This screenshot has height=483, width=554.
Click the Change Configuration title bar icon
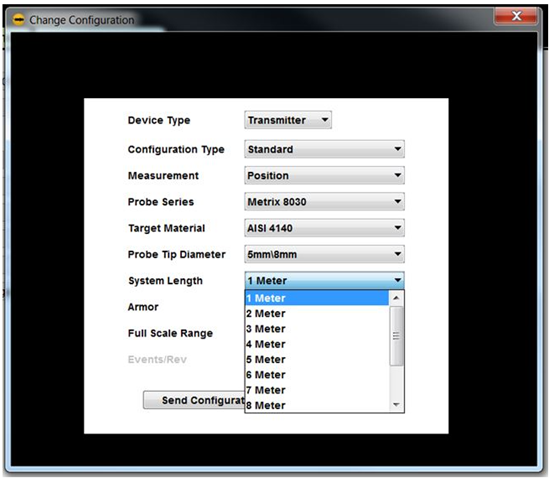click(18, 20)
